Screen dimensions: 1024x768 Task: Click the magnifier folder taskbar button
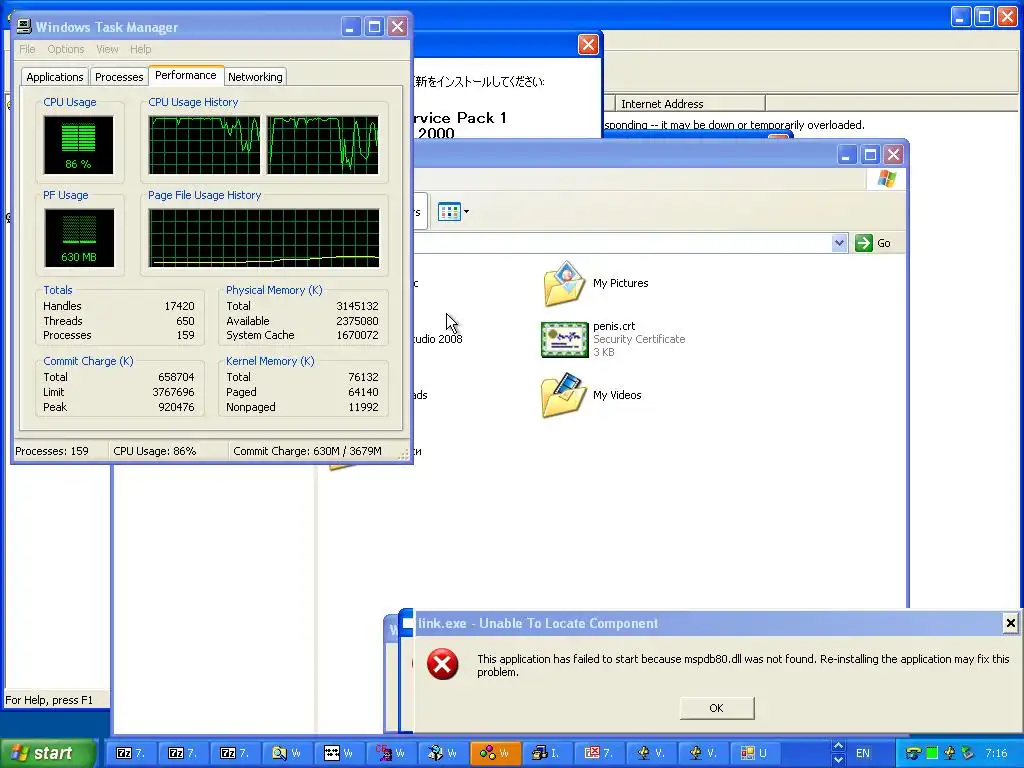click(x=287, y=753)
